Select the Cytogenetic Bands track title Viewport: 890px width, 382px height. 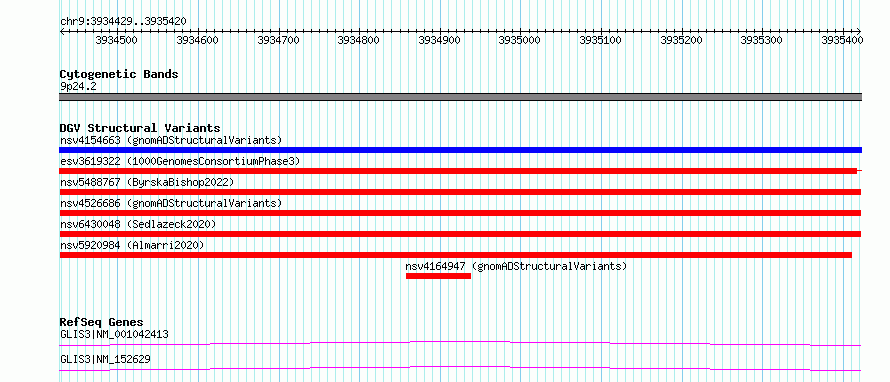[x=119, y=74]
